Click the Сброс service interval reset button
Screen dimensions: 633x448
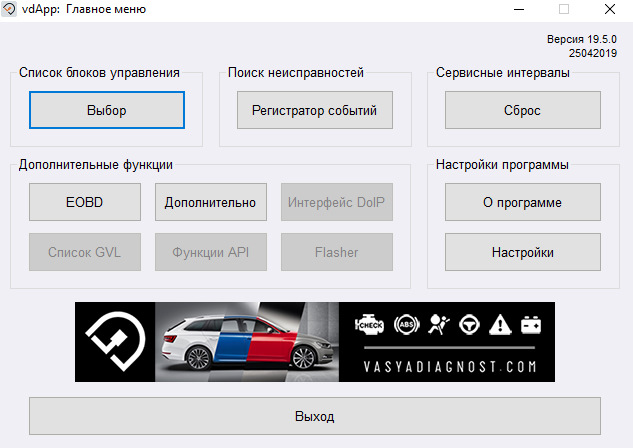tap(522, 110)
